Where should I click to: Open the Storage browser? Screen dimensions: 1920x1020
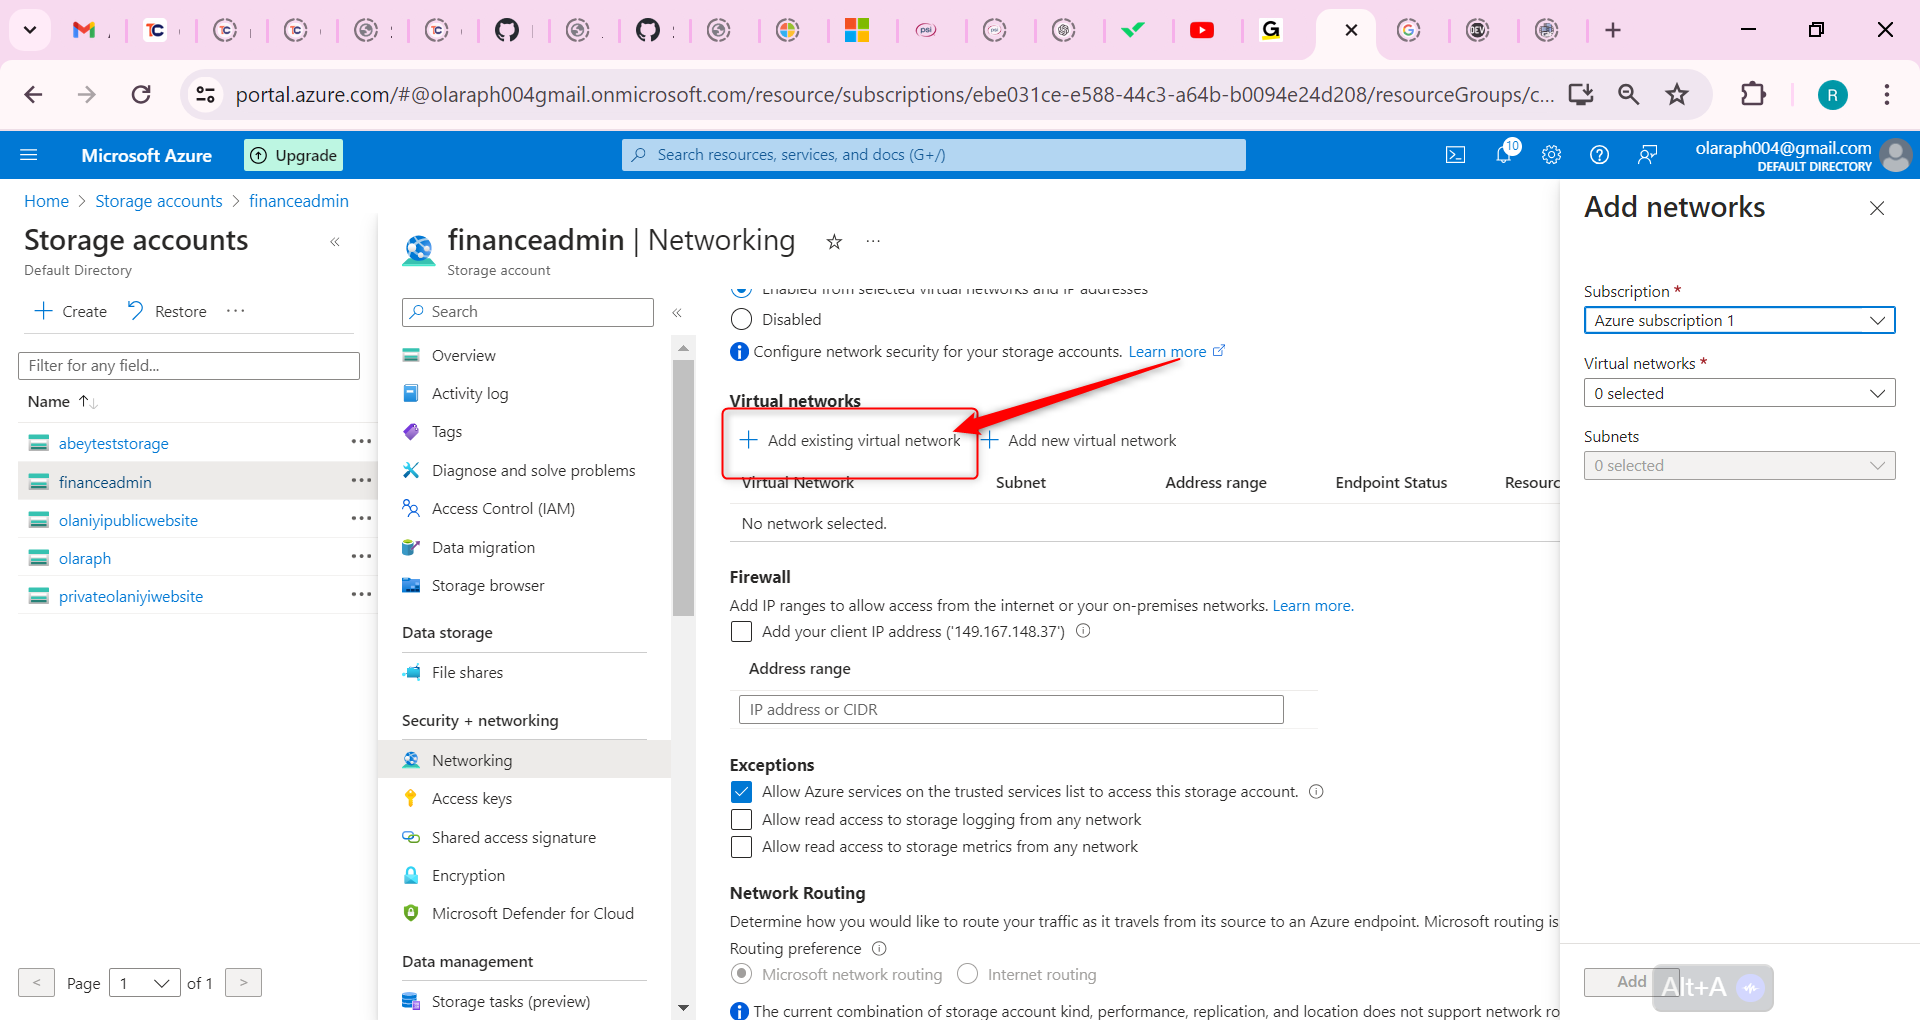click(x=487, y=585)
